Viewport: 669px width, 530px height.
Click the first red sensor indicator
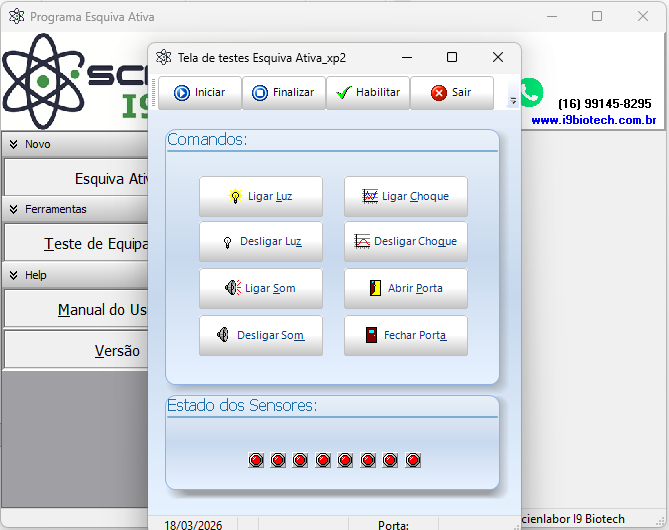[255, 460]
